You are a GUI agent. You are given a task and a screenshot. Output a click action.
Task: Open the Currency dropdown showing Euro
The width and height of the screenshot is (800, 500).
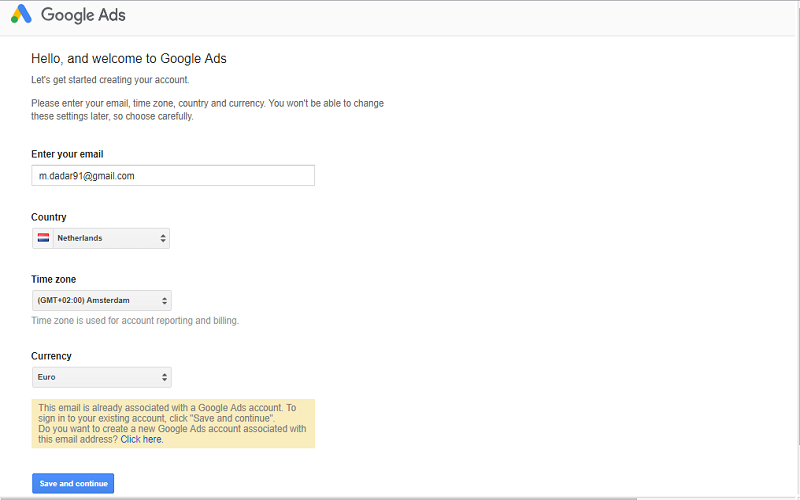(x=102, y=377)
